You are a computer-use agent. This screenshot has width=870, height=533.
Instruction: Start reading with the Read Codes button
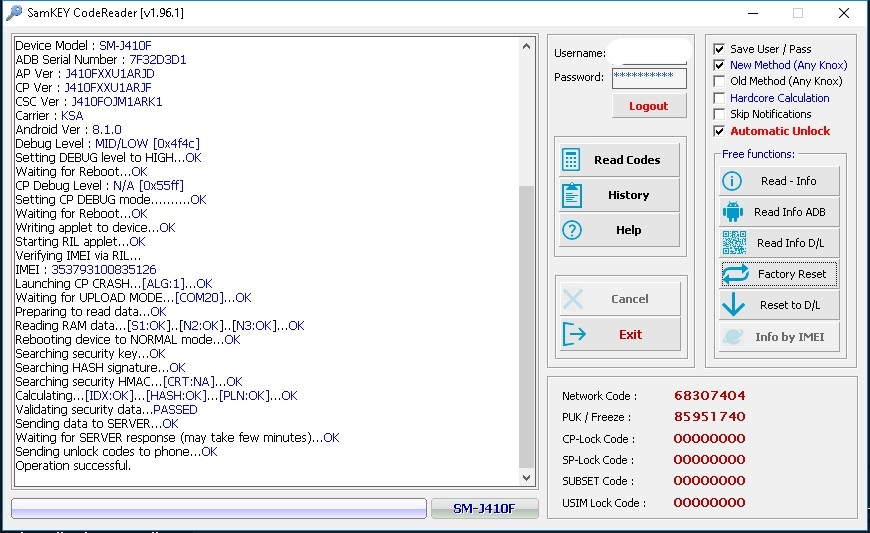point(619,160)
